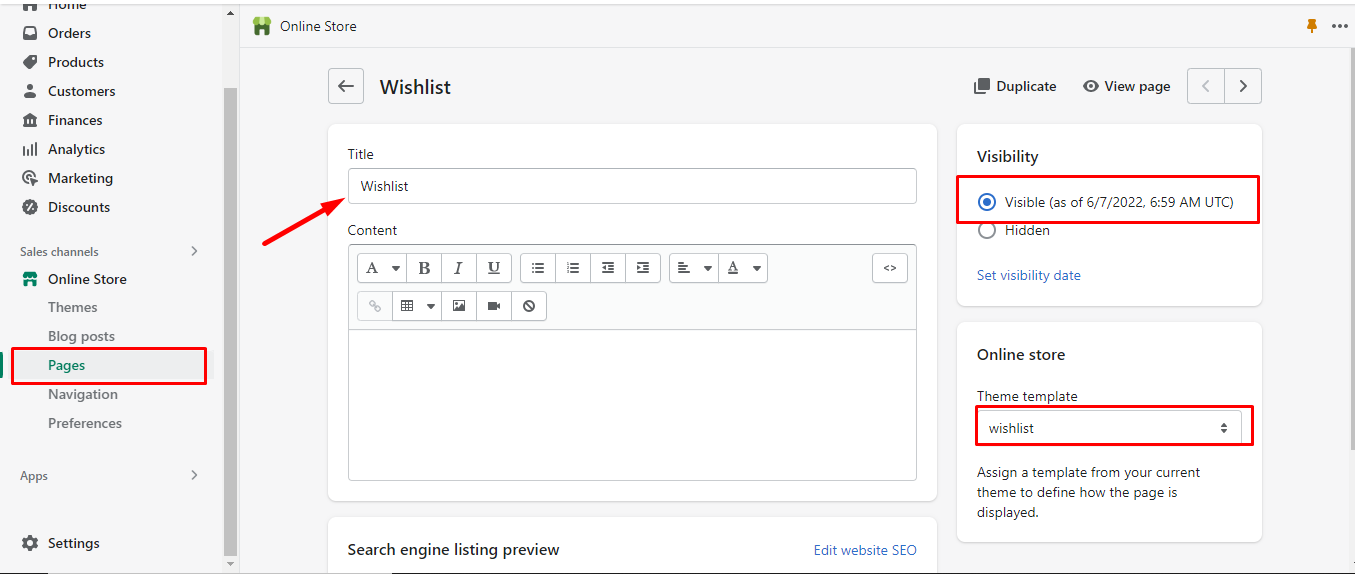Select the Hidden visibility option

click(987, 231)
